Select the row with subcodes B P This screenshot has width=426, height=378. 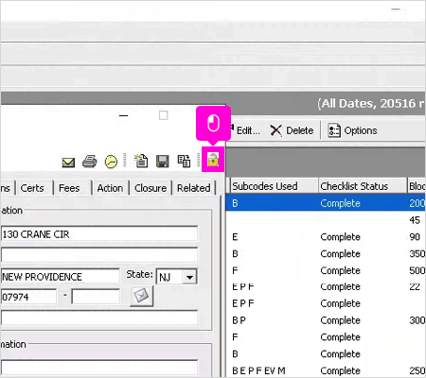pos(326,320)
